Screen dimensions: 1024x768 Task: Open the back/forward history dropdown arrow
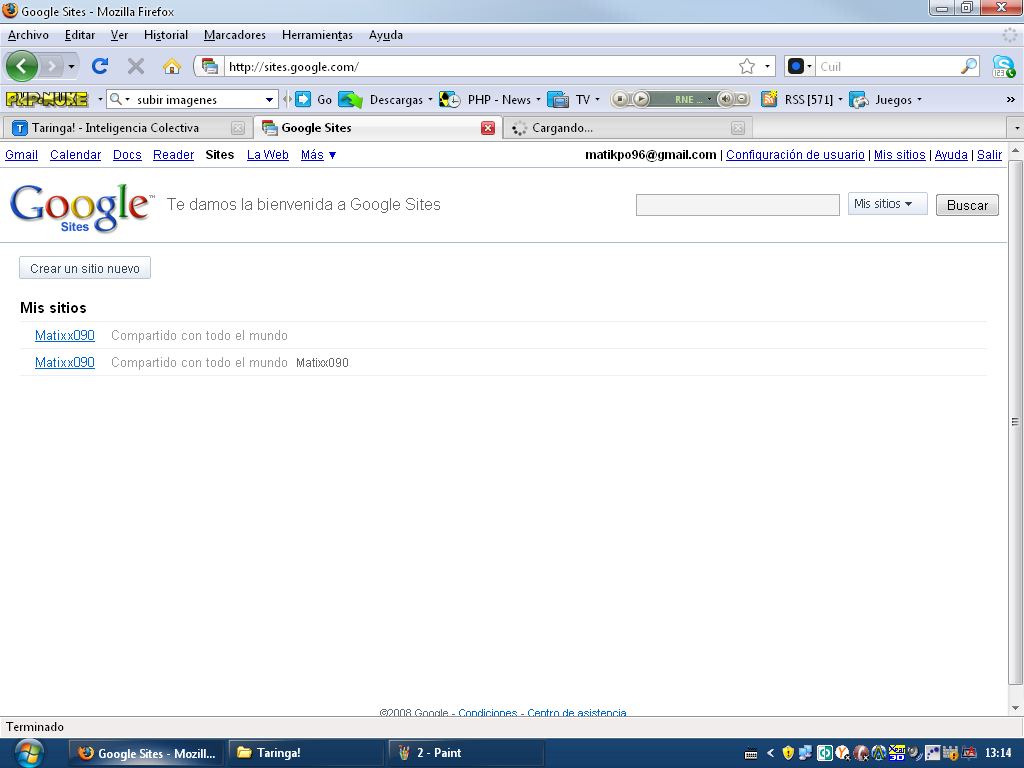pyautogui.click(x=71, y=67)
